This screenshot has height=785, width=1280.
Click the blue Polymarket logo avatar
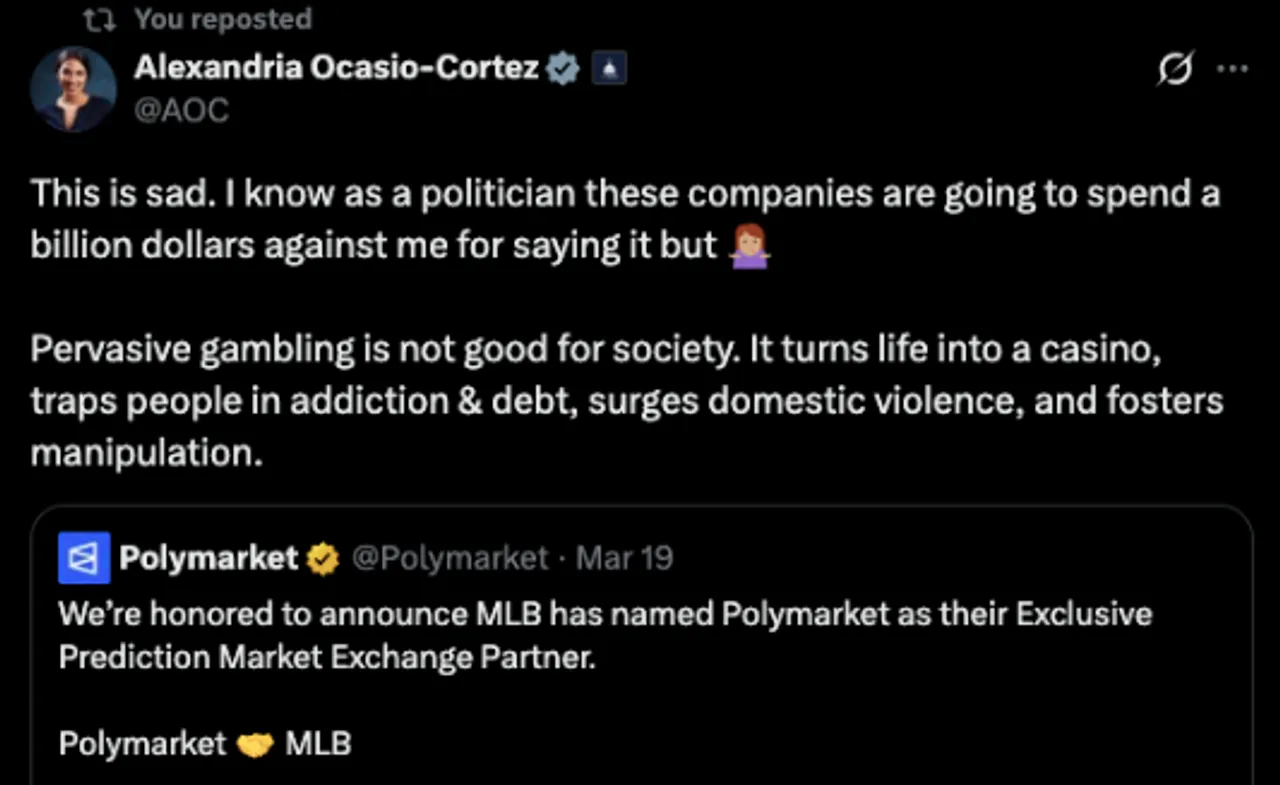[x=84, y=558]
